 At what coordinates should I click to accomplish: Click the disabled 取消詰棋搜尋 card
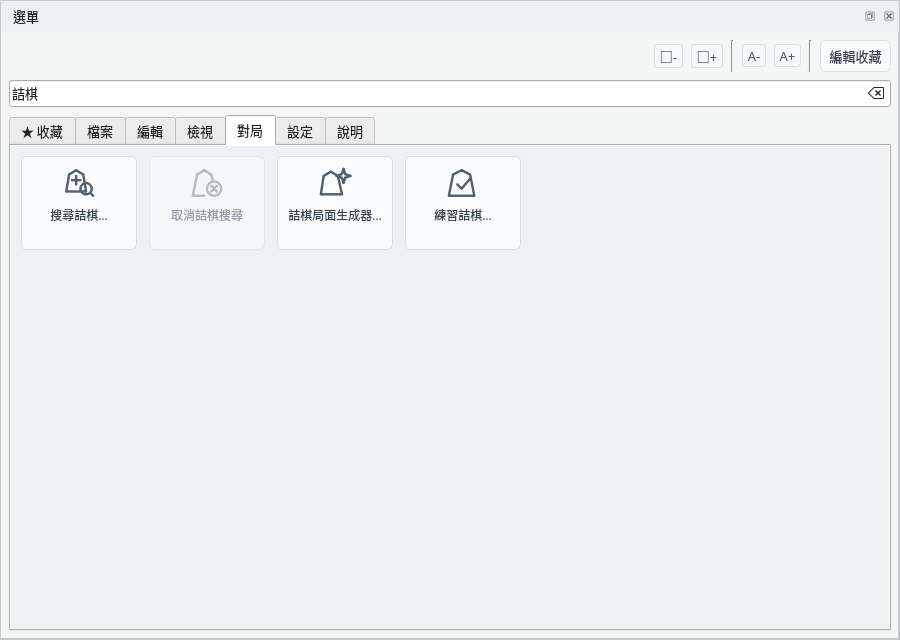207,203
